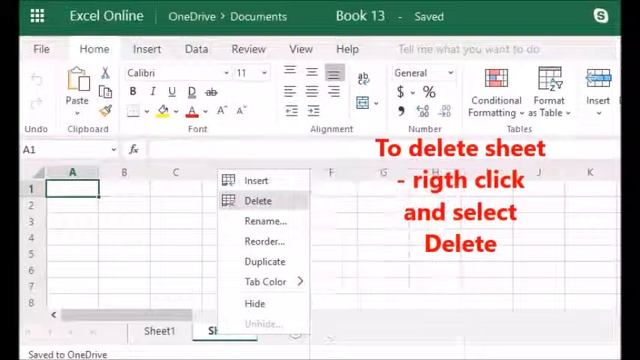The width and height of the screenshot is (640, 360).
Task: Switch to the Review ribbon tab
Action: coord(249,49)
